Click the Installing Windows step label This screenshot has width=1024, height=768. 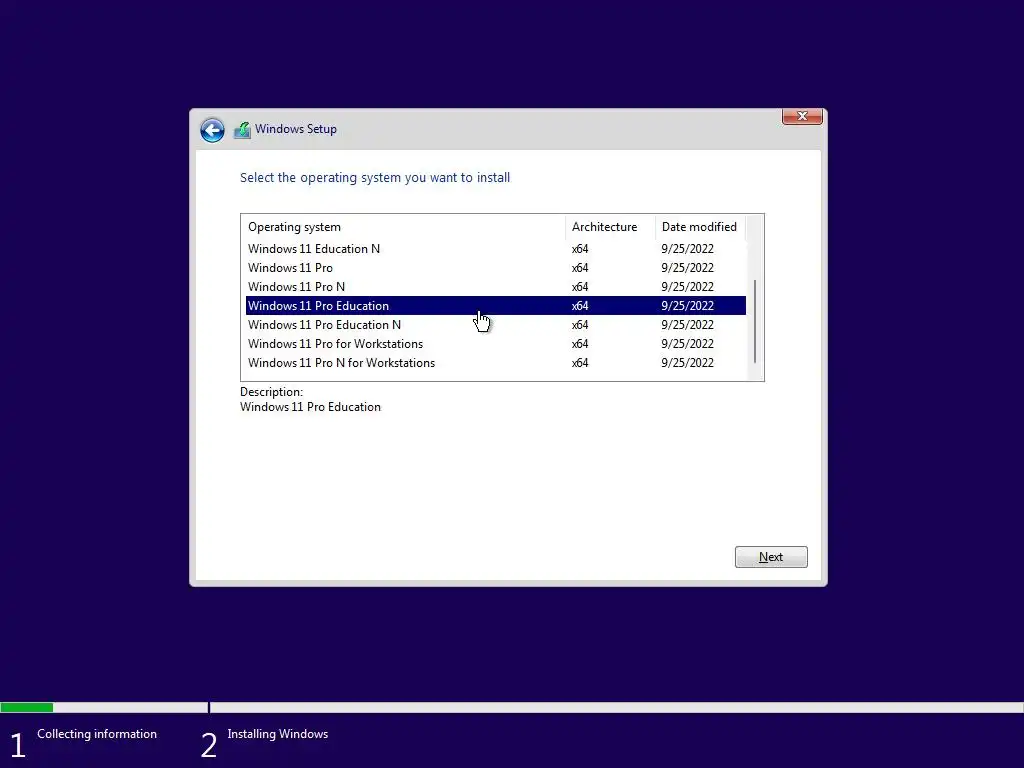(x=278, y=734)
